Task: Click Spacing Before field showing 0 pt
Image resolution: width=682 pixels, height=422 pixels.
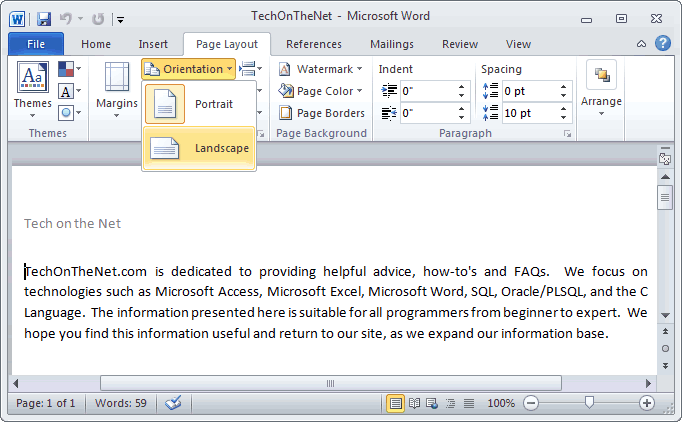Action: 530,91
